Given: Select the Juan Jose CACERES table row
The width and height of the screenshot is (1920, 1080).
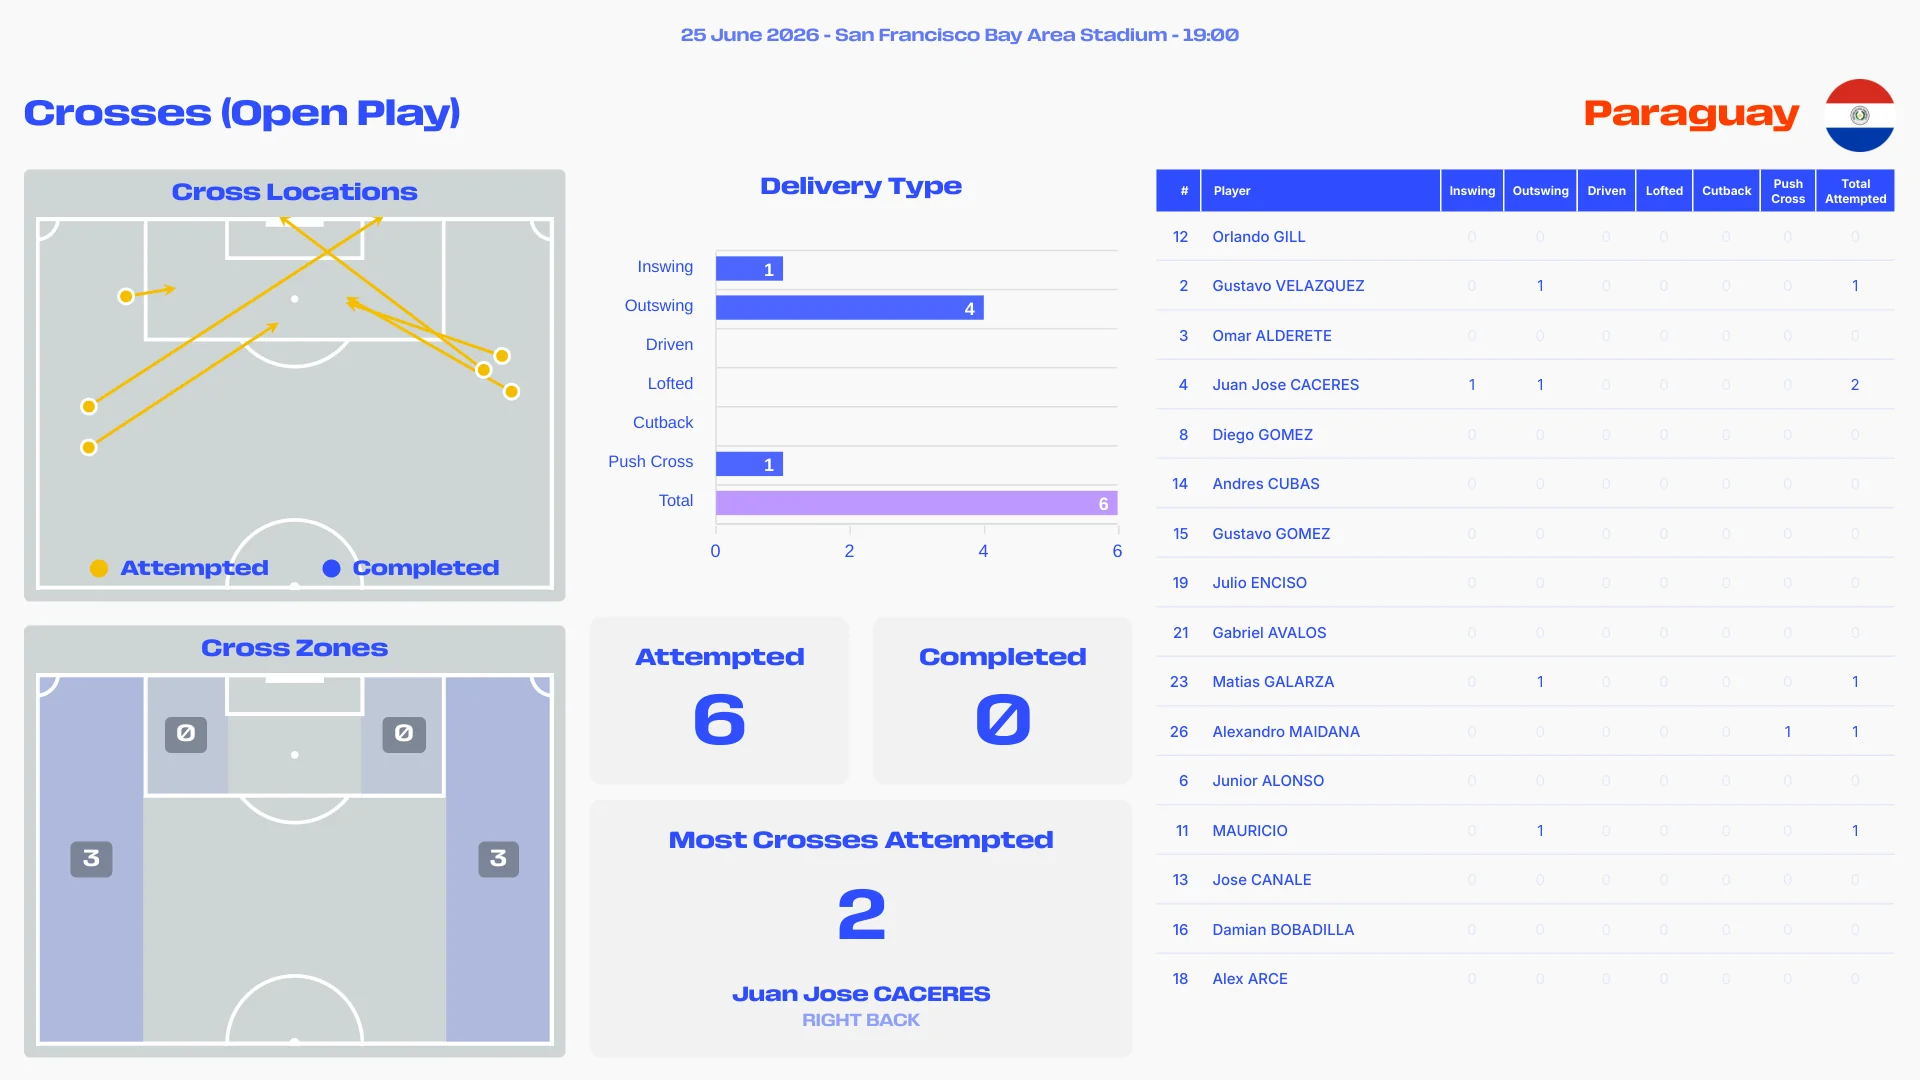Looking at the screenshot, I should (x=1525, y=385).
